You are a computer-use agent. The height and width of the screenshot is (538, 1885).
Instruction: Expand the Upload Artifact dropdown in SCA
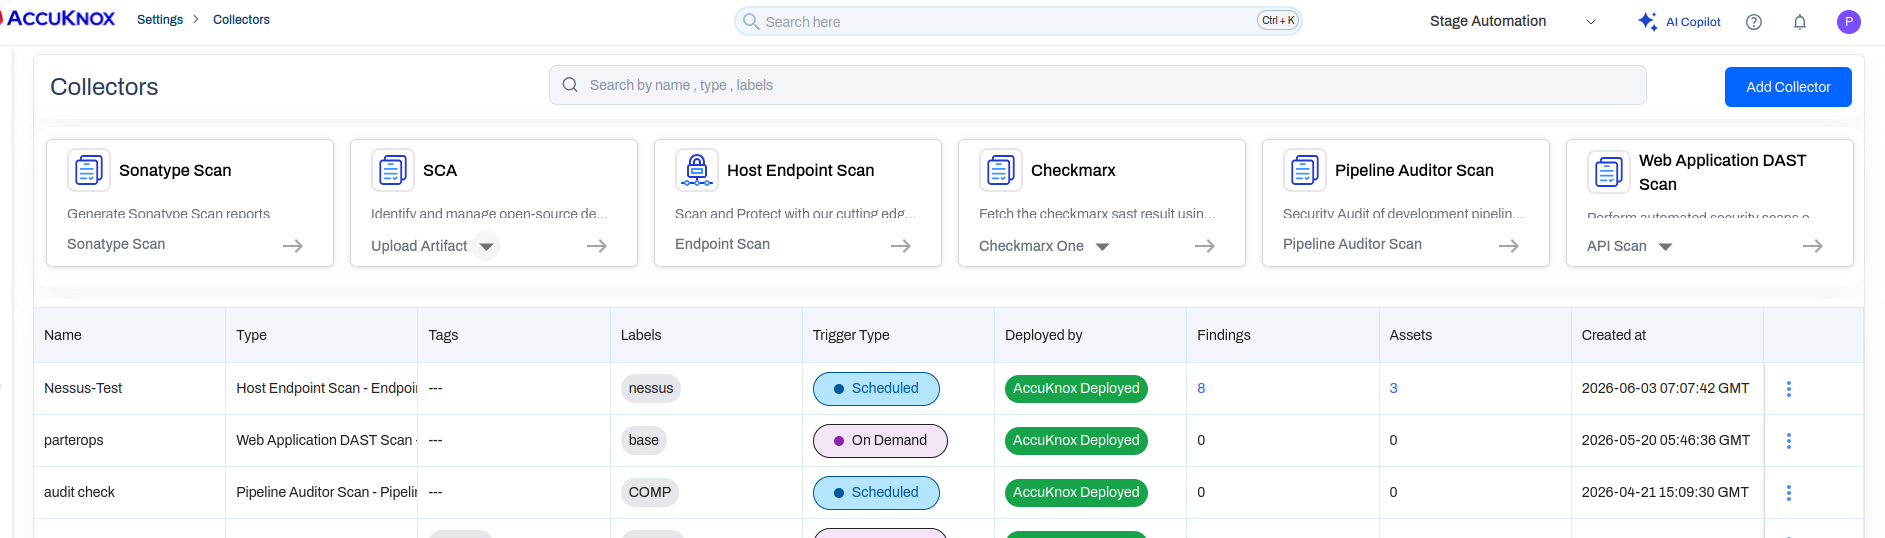(486, 246)
